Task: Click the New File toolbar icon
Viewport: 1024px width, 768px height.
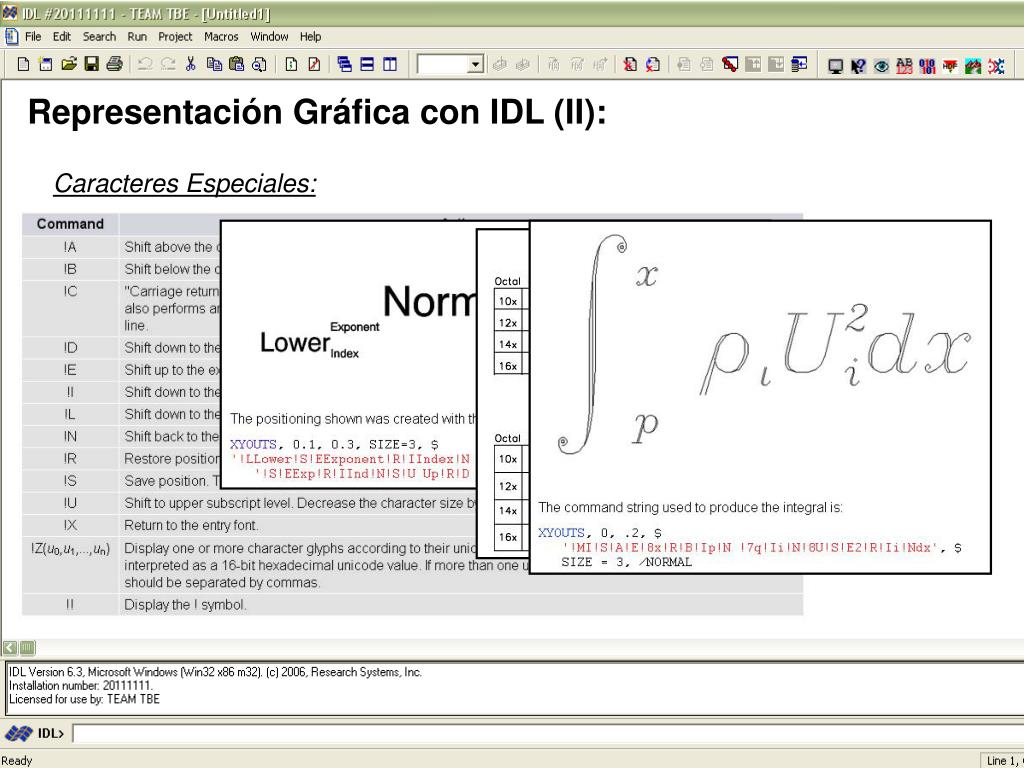Action: (24, 64)
